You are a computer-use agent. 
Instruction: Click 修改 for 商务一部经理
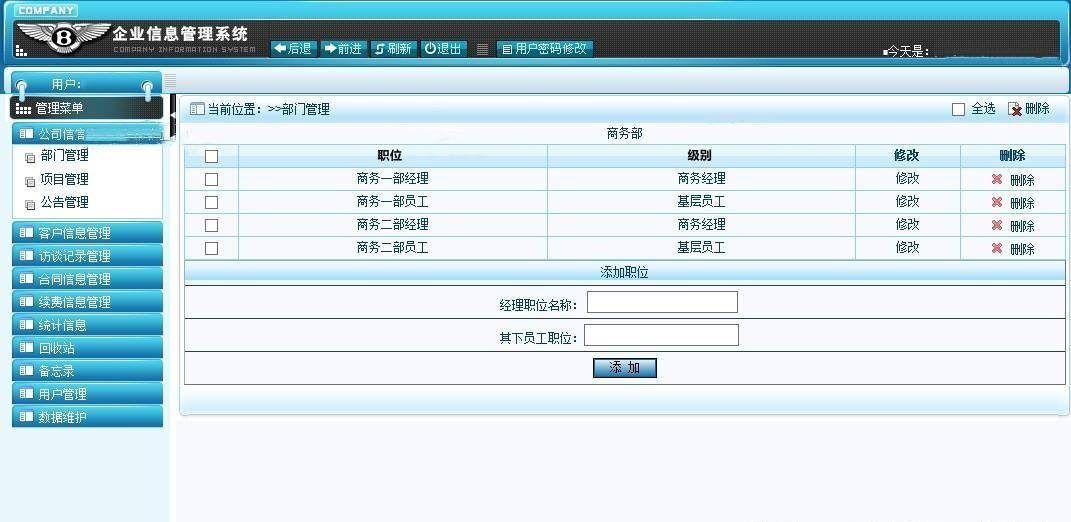[907, 178]
